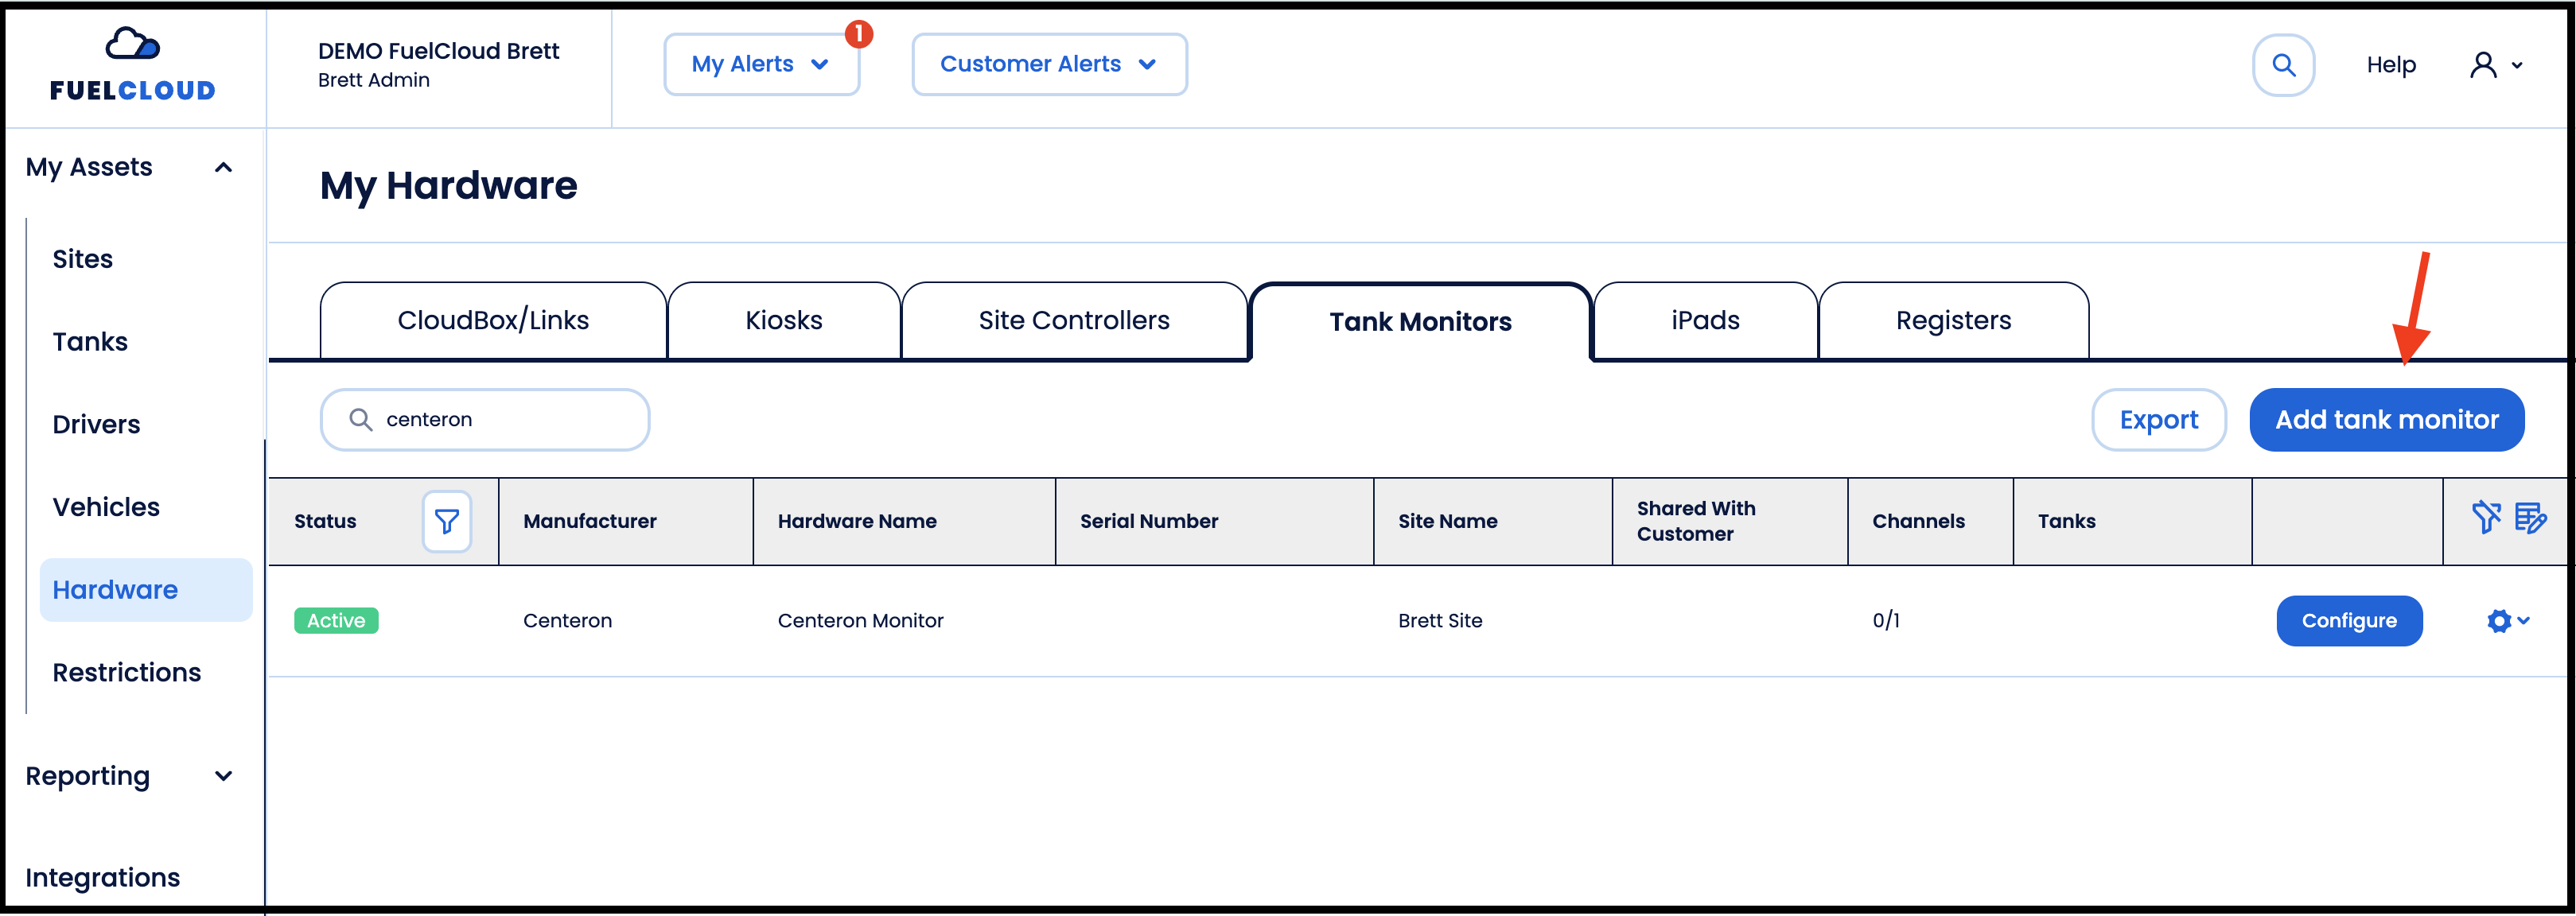Select Hardware in the sidebar
The width and height of the screenshot is (2576, 916).
[146, 590]
